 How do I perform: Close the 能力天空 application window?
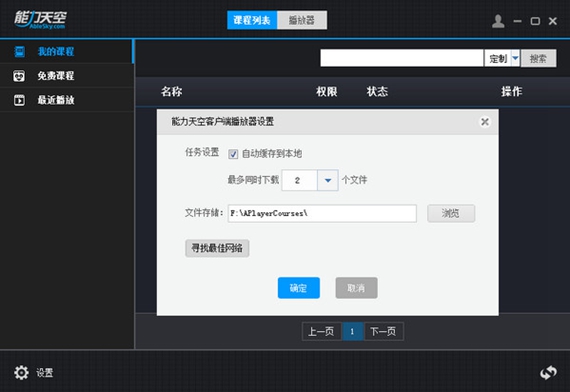553,21
